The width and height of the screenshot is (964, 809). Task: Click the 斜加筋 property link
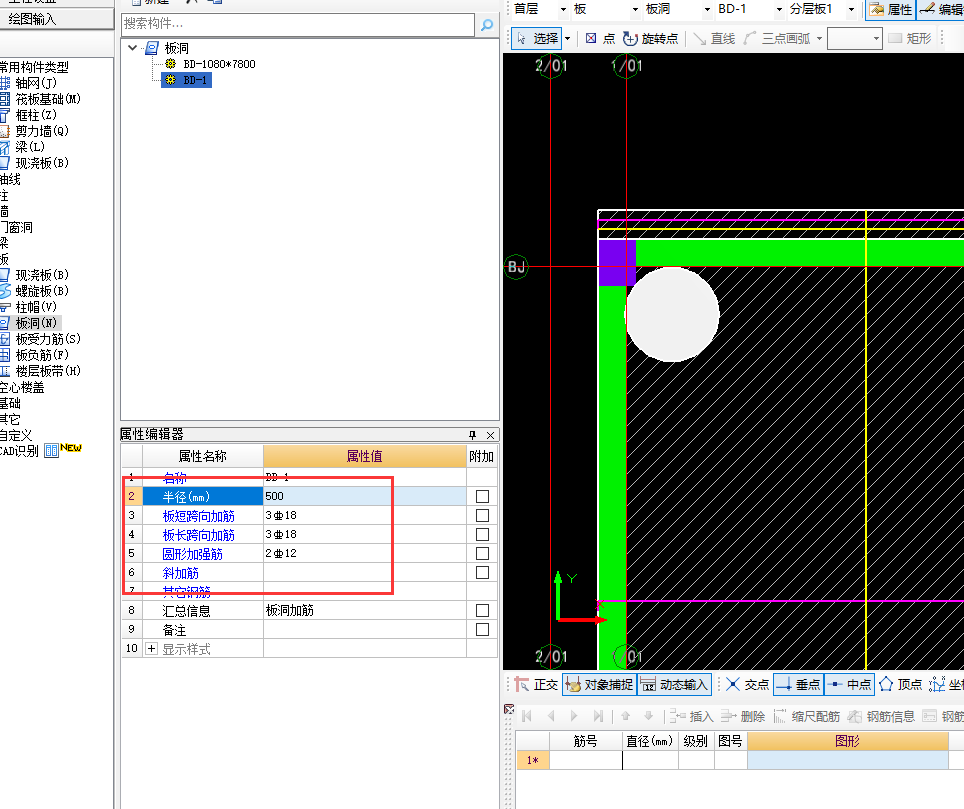pyautogui.click(x=180, y=573)
